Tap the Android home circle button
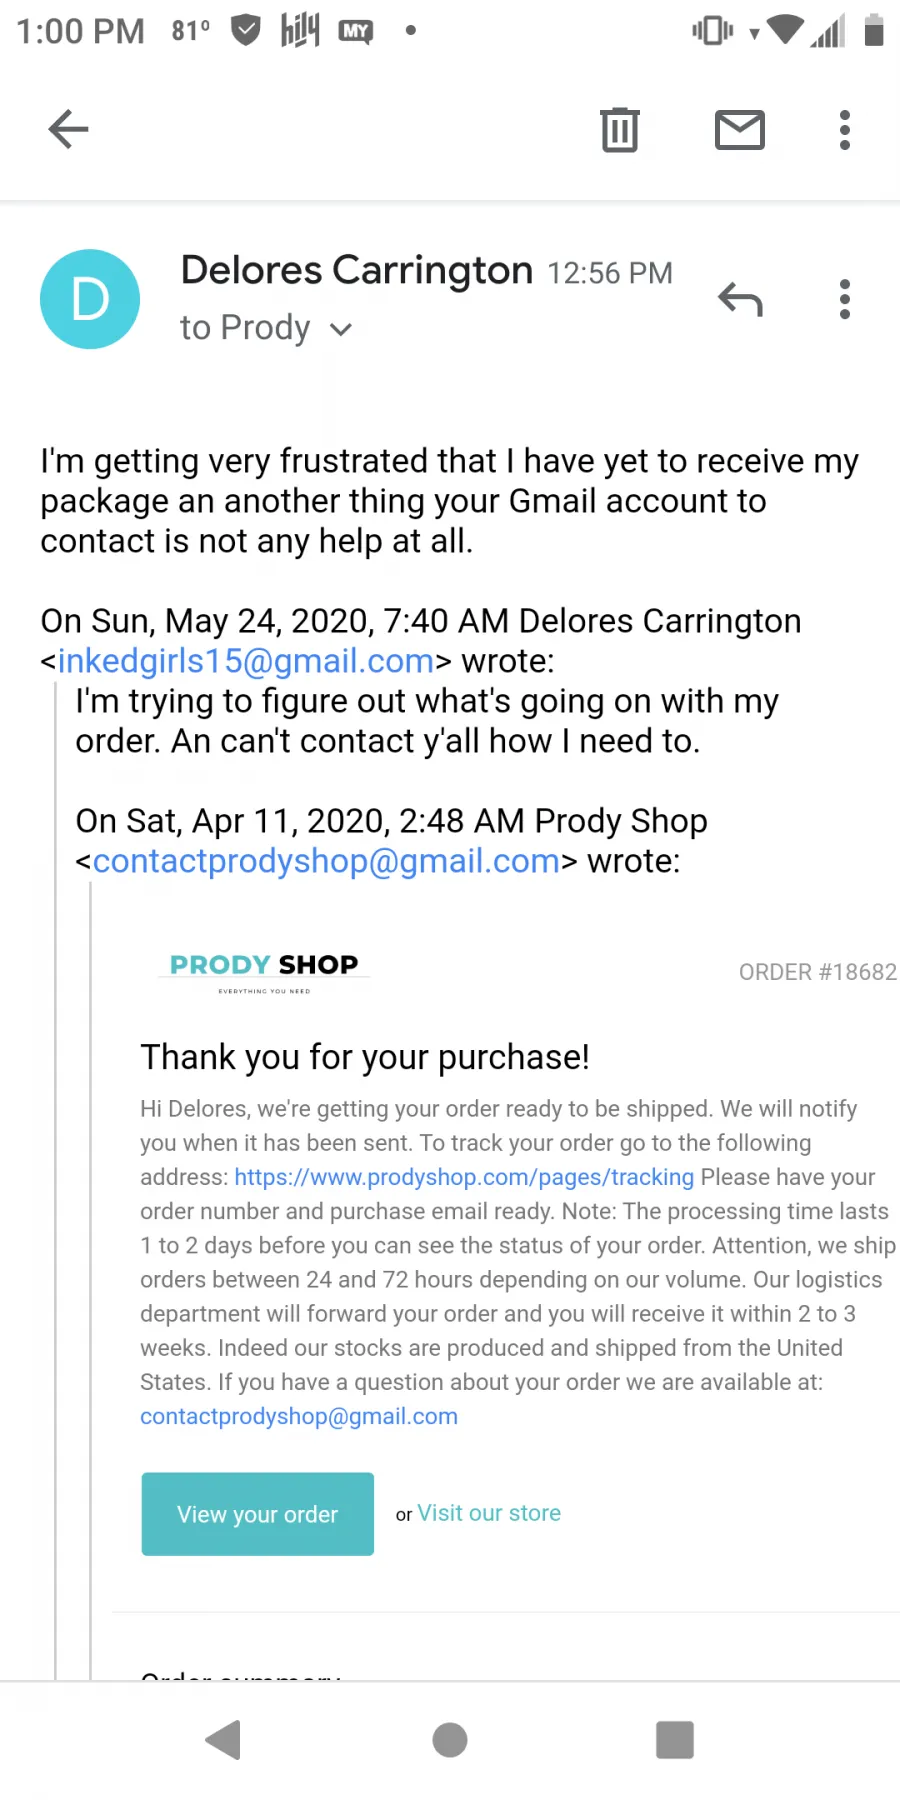The image size is (900, 1800). tap(450, 1740)
